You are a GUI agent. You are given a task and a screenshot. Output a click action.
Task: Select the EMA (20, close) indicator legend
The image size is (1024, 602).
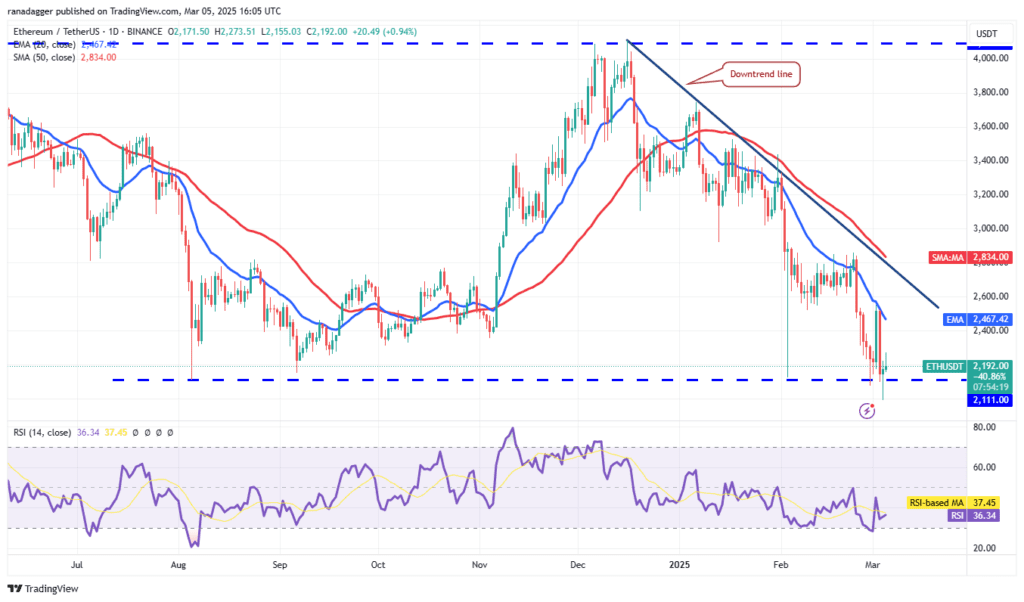44,44
